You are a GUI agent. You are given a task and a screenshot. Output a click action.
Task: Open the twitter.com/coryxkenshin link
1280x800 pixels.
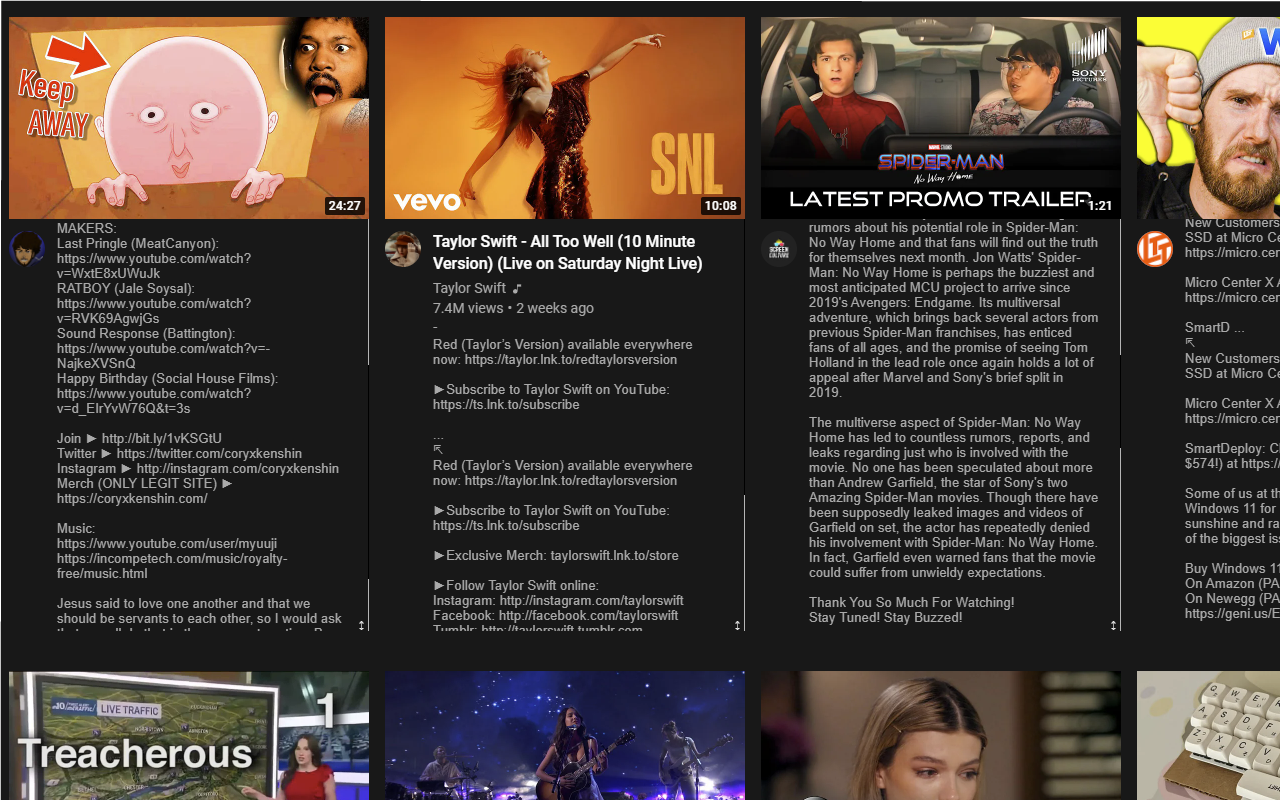coord(222,453)
